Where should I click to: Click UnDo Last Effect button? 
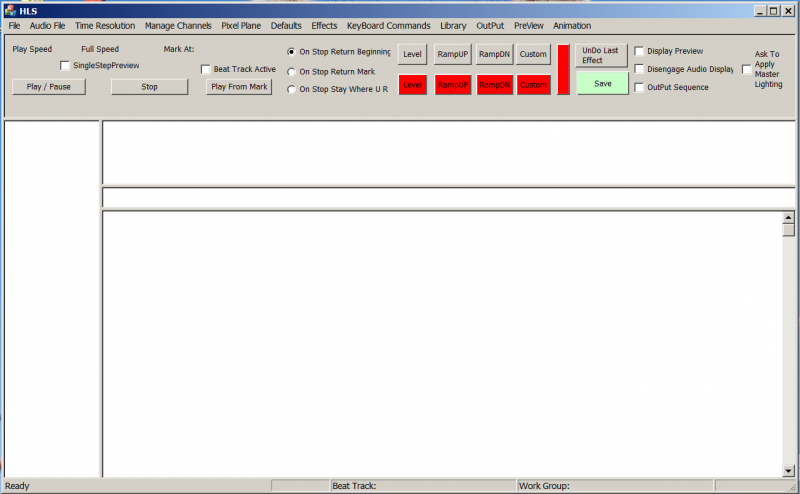click(x=601, y=55)
